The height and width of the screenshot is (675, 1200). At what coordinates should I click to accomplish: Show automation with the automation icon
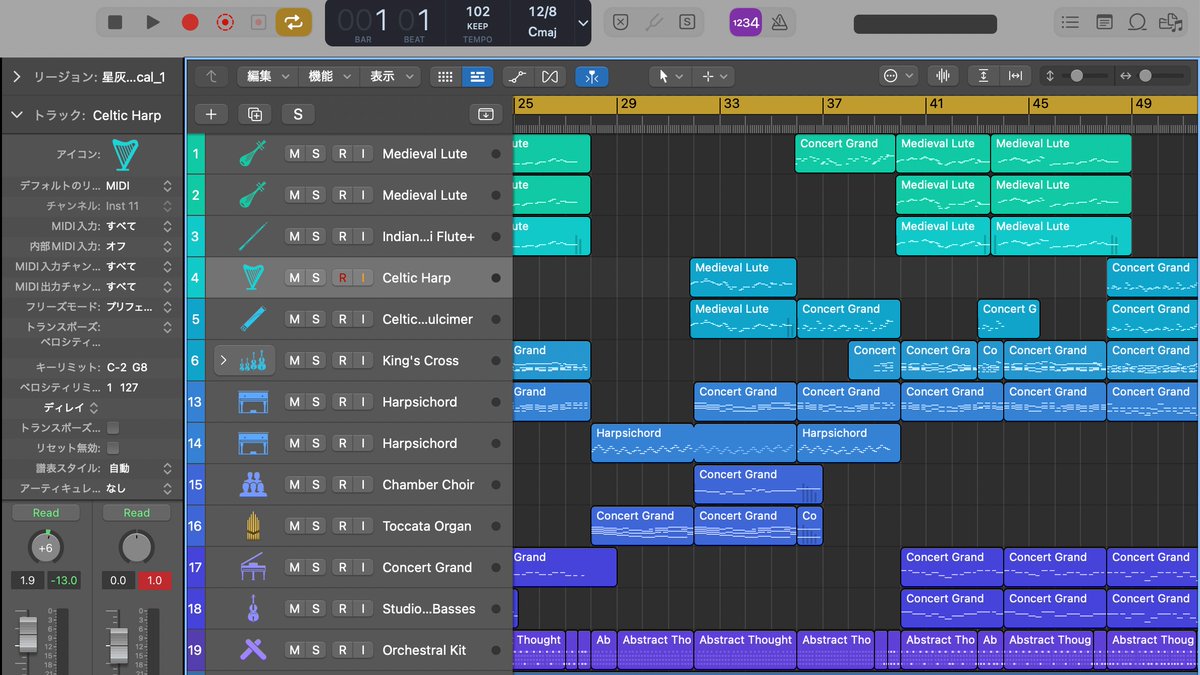pyautogui.click(x=517, y=76)
